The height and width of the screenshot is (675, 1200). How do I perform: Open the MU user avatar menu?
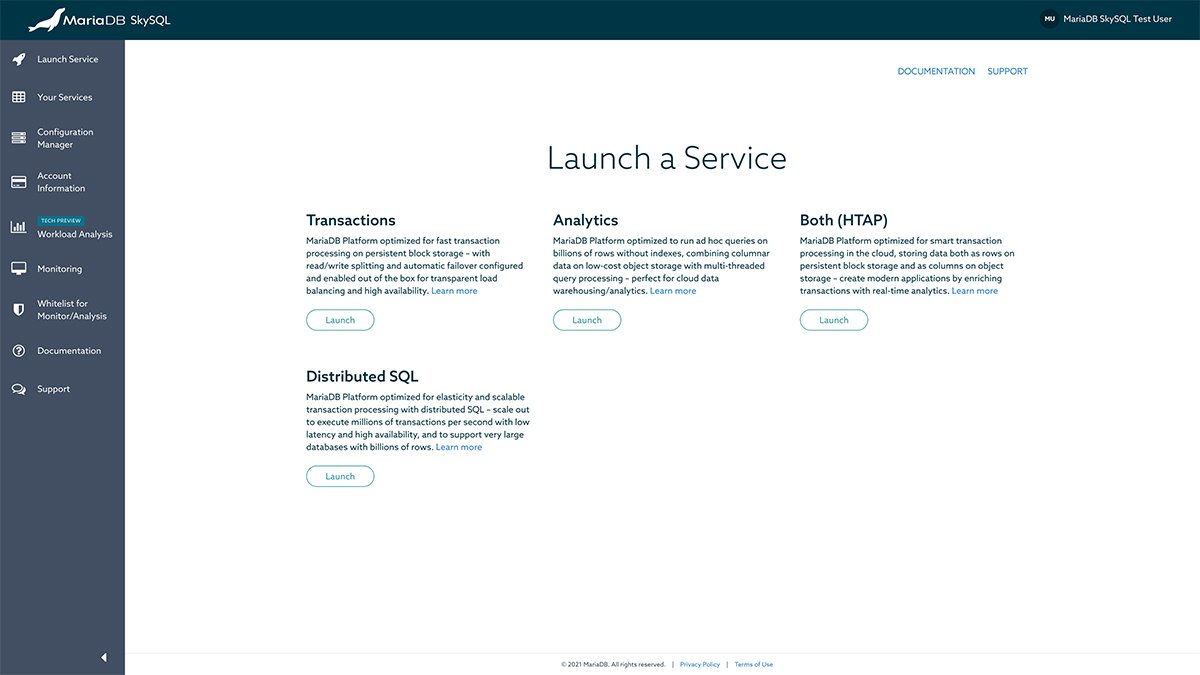[1049, 19]
